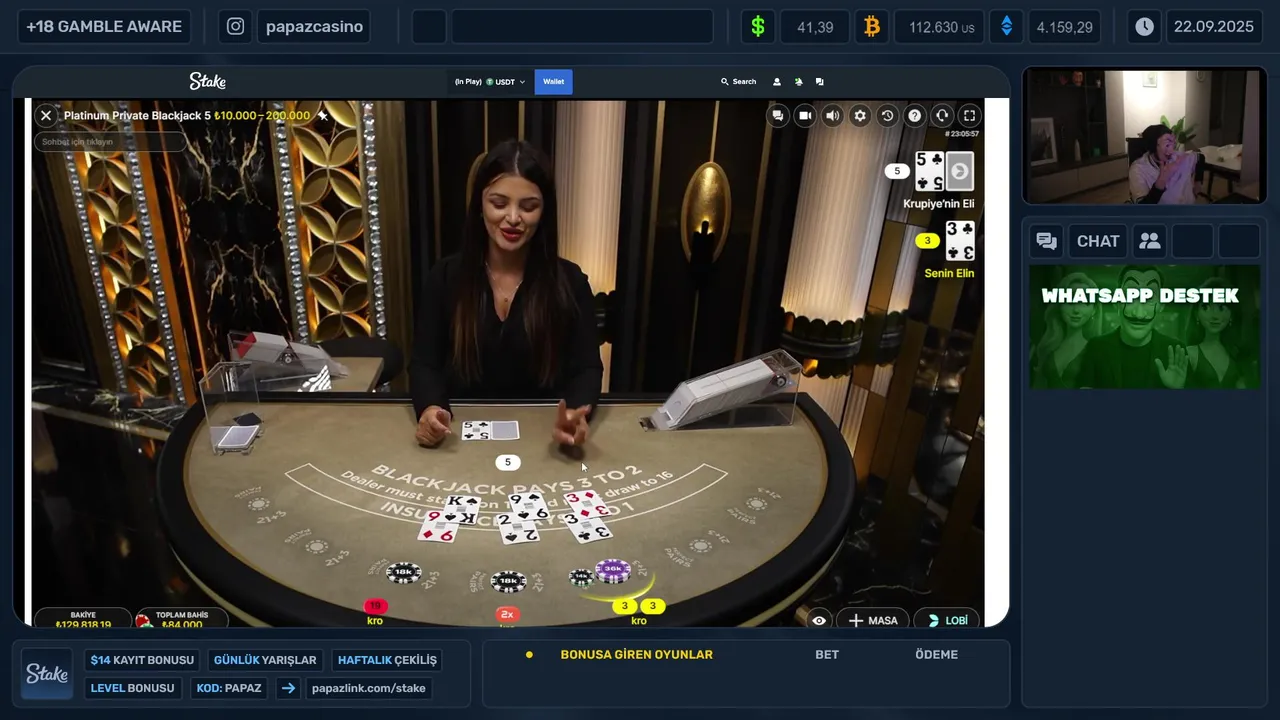Switch the game to fullscreen mode
Screen dimensions: 1280x720
click(969, 116)
